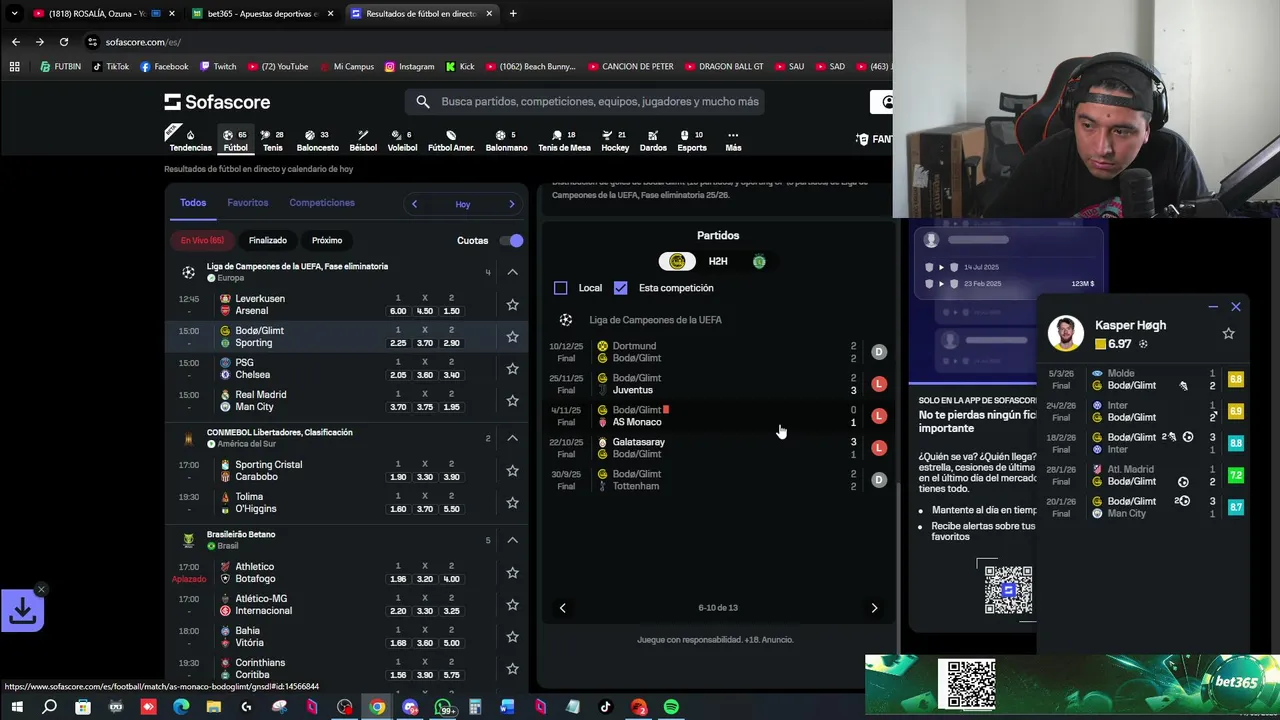Reload the page in Chrome
This screenshot has height=720, width=1280.
64,42
